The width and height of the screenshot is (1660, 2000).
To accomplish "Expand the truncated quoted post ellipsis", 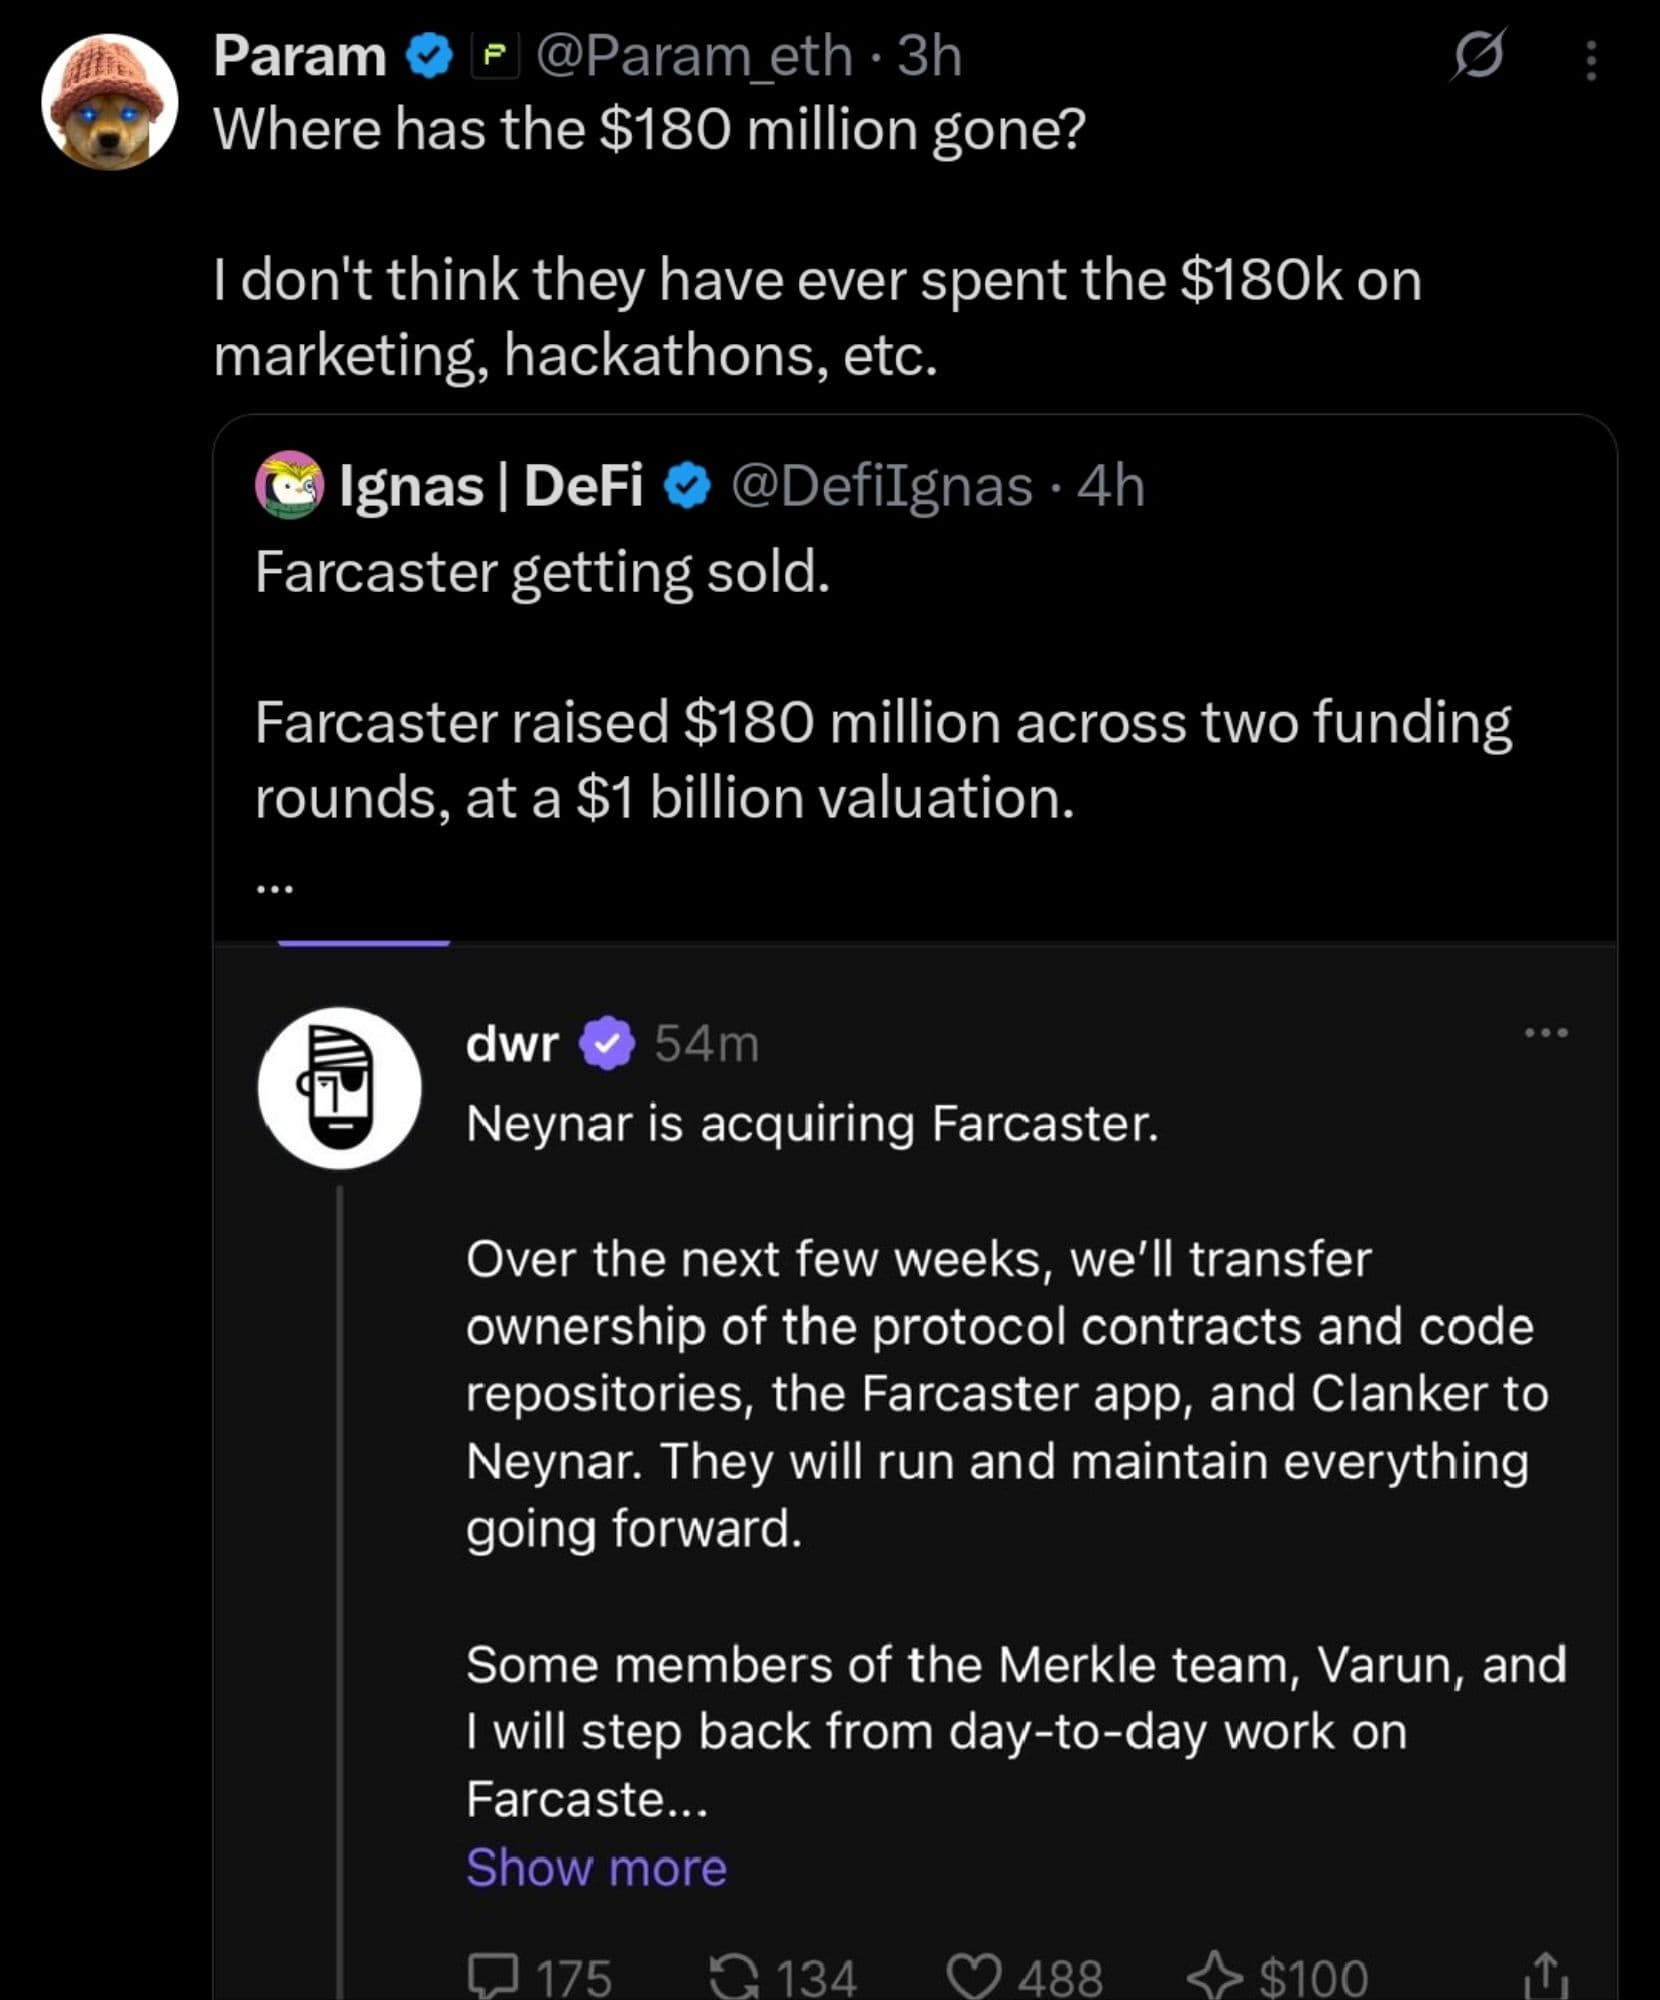I will [274, 886].
